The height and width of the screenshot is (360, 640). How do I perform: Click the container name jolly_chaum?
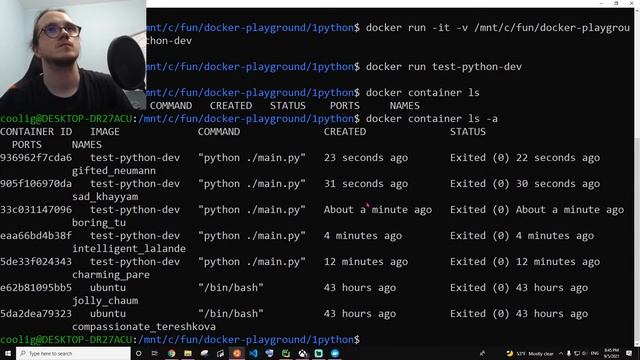tap(105, 301)
